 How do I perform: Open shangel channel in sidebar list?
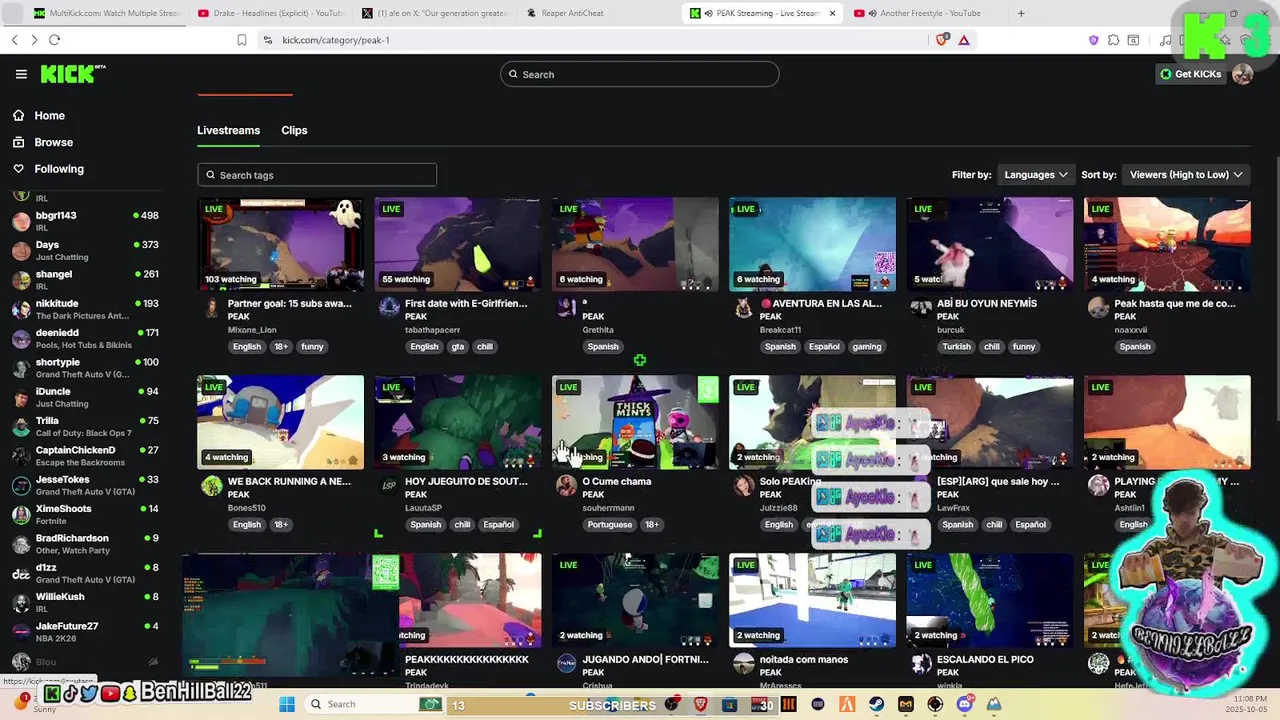tap(85, 279)
